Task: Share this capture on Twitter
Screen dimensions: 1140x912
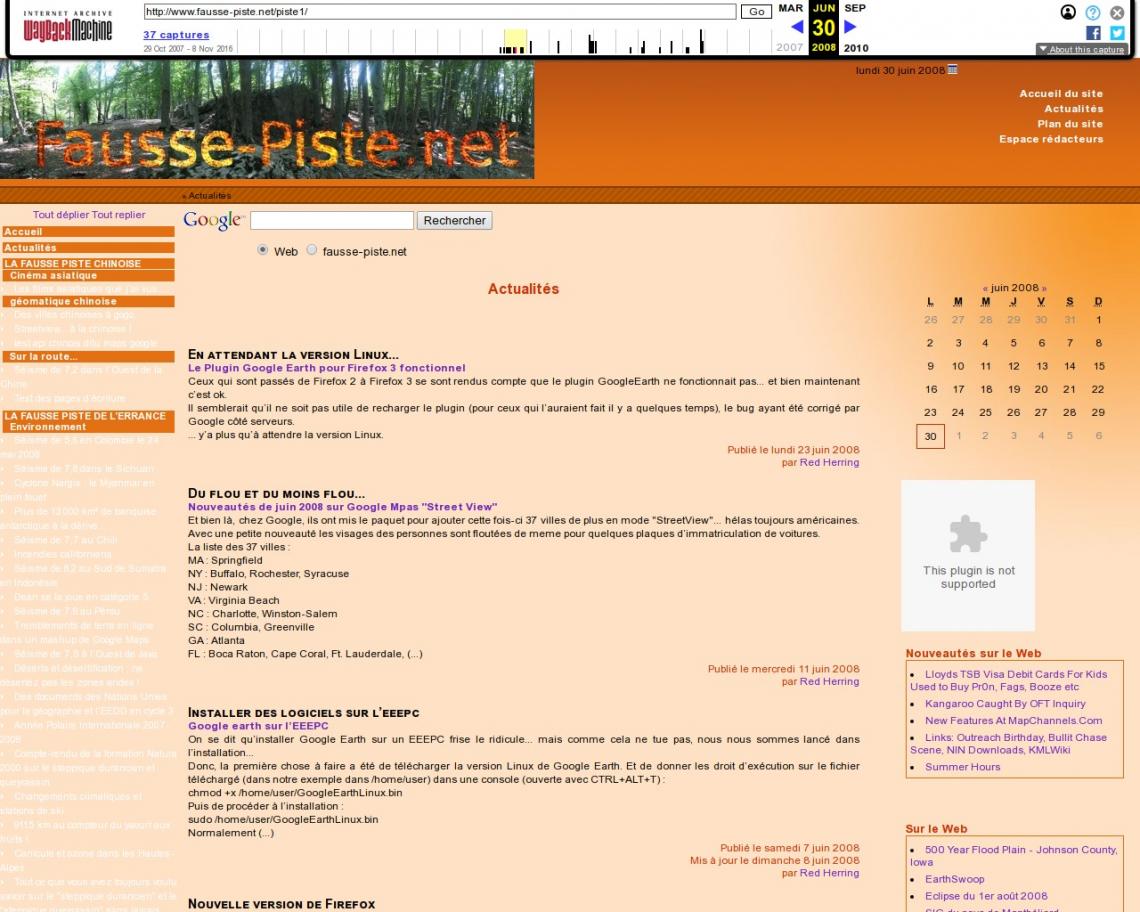Action: (1117, 33)
